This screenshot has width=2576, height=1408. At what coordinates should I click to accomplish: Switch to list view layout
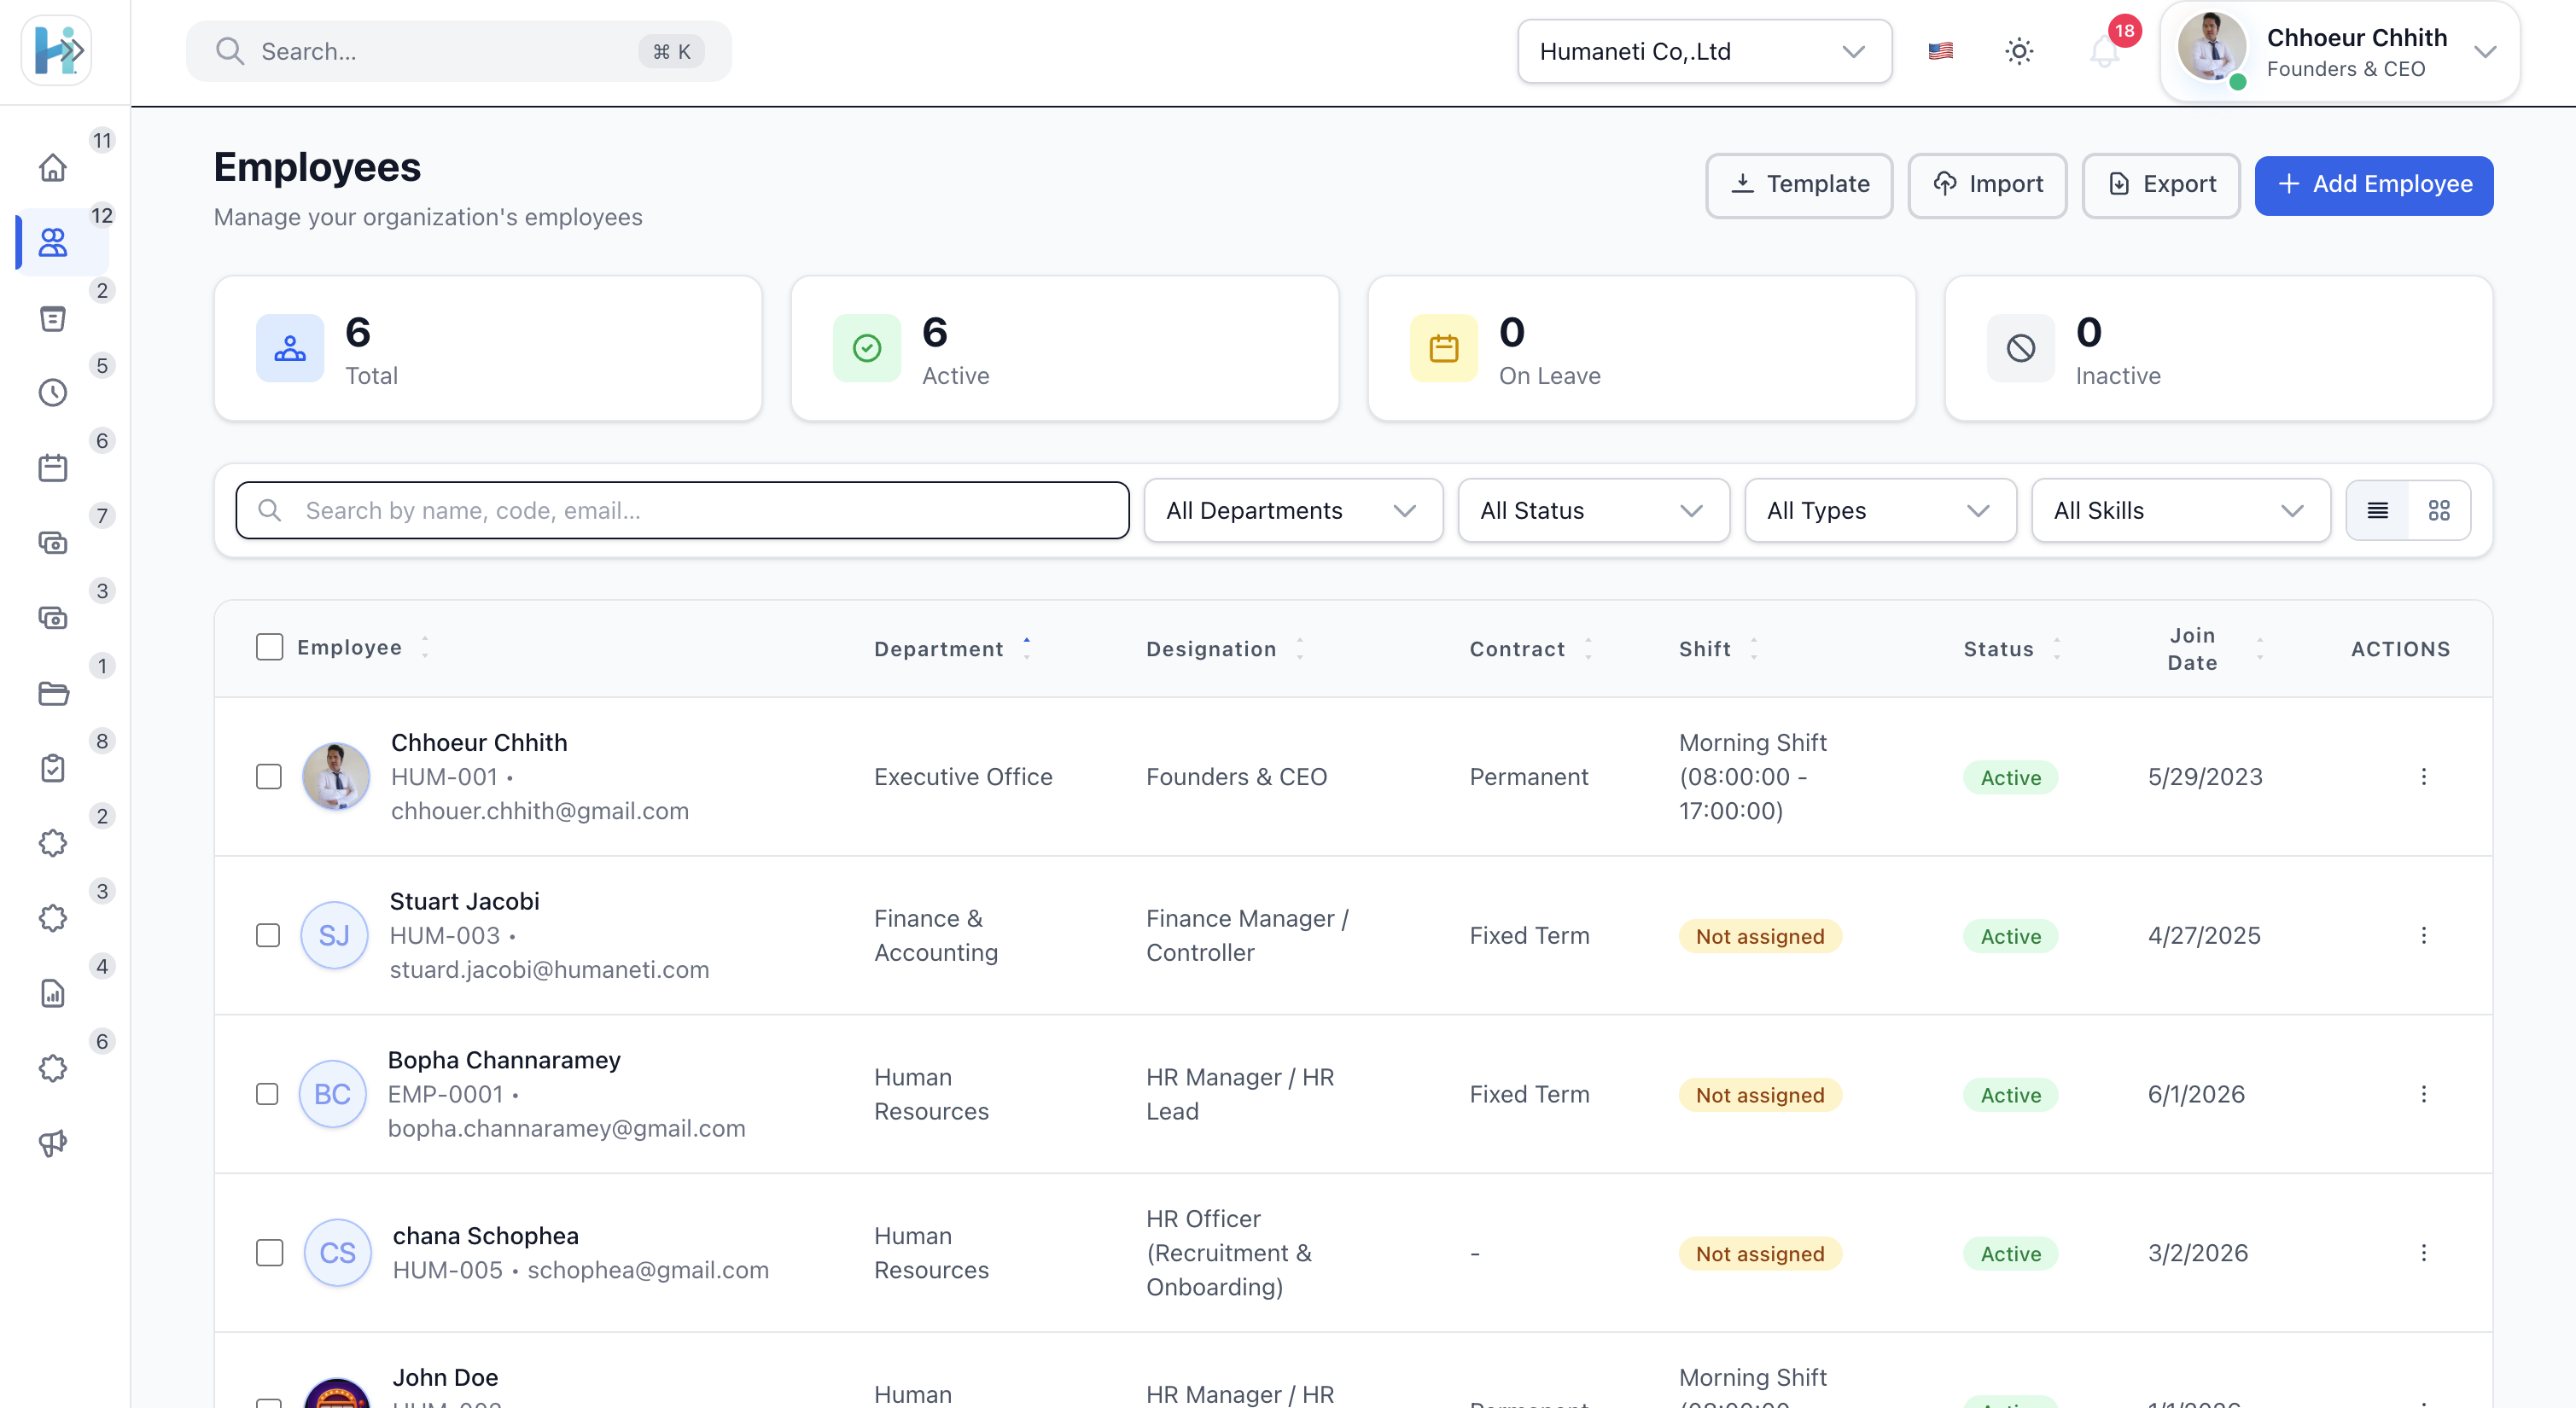tap(2378, 510)
